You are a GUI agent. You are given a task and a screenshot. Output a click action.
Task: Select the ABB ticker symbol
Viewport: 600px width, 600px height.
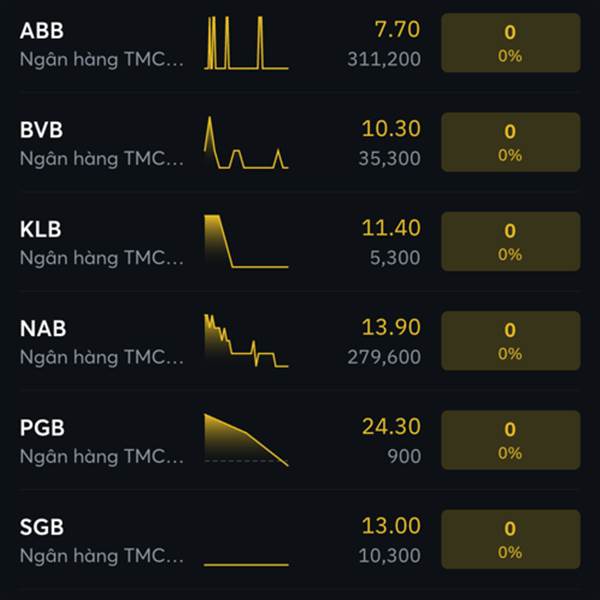pyautogui.click(x=42, y=31)
